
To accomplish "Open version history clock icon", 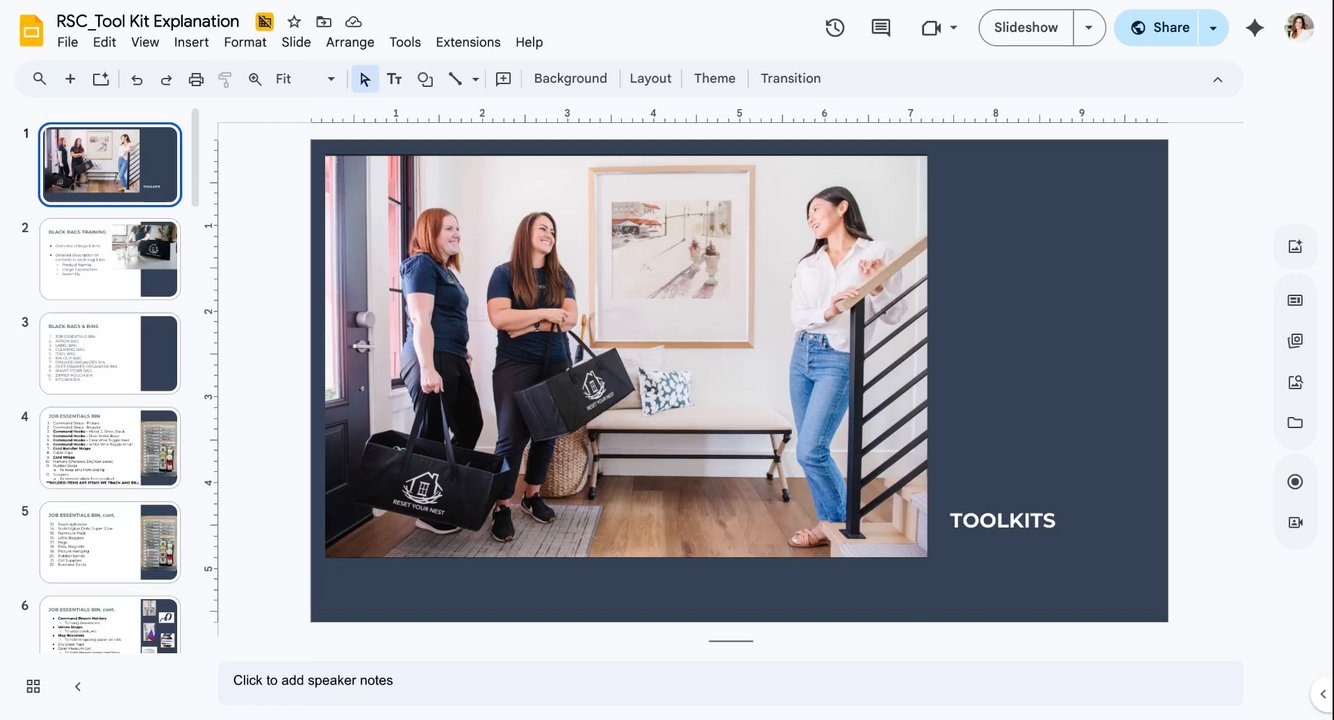I will (x=835, y=28).
